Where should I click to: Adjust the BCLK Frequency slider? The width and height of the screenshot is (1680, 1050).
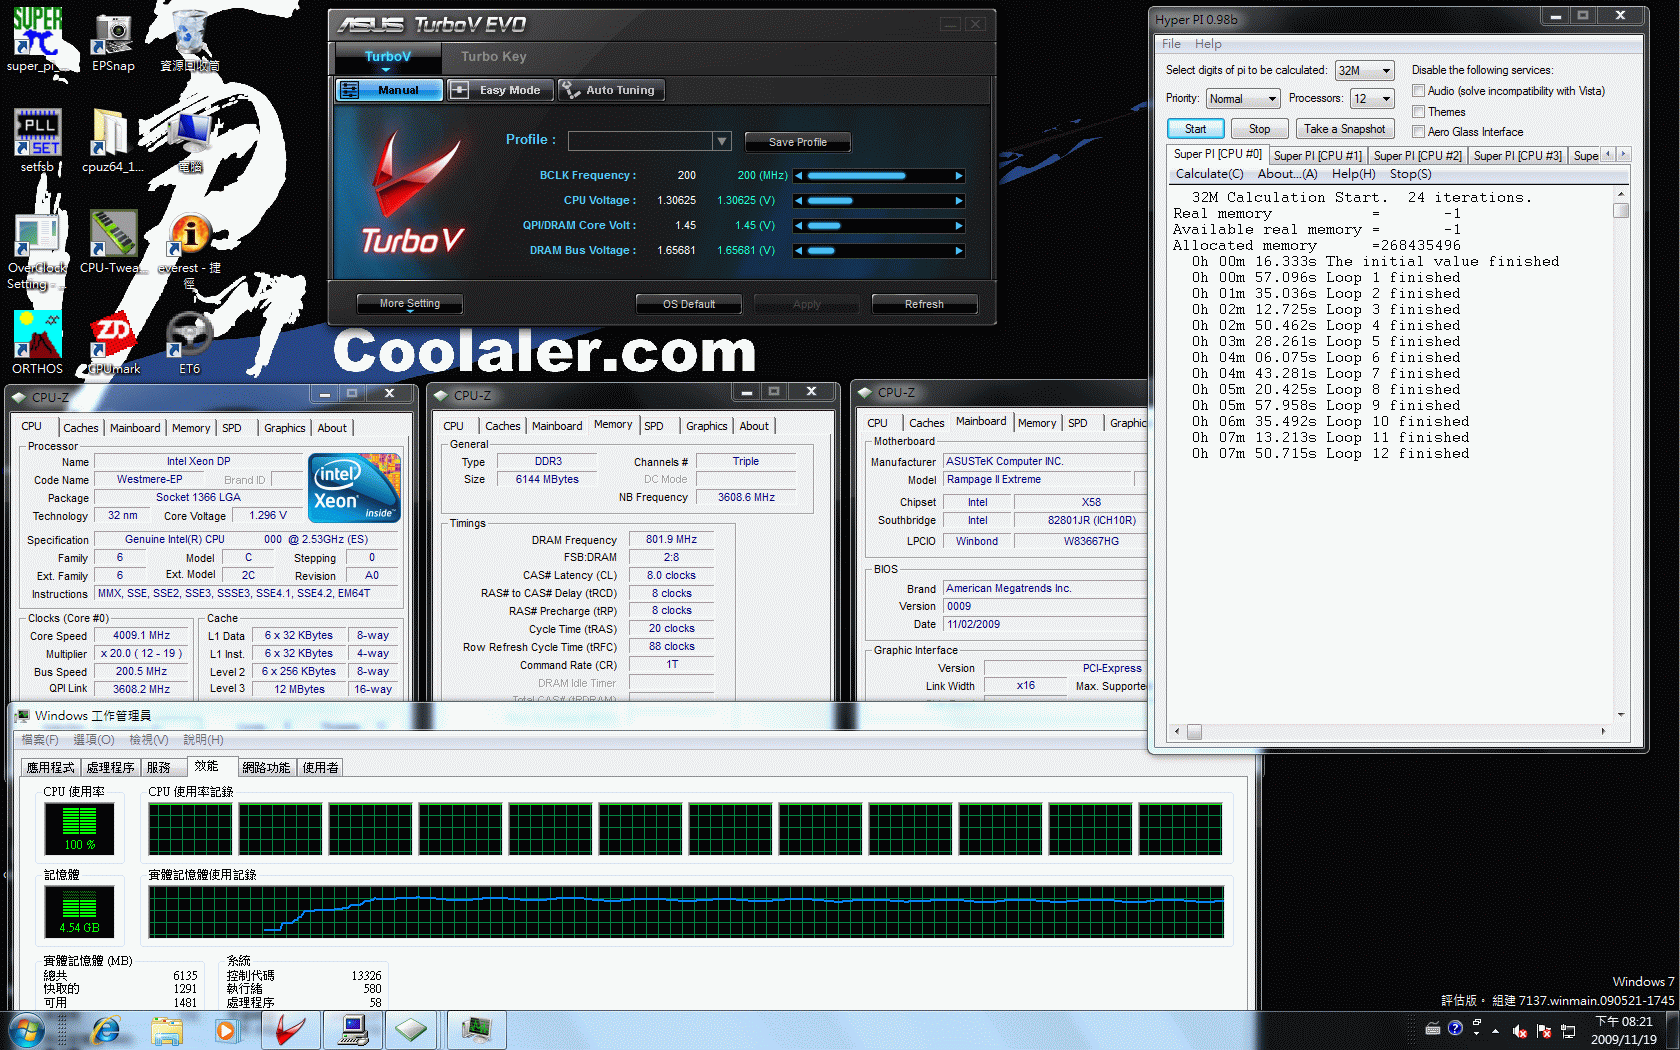tap(879, 176)
